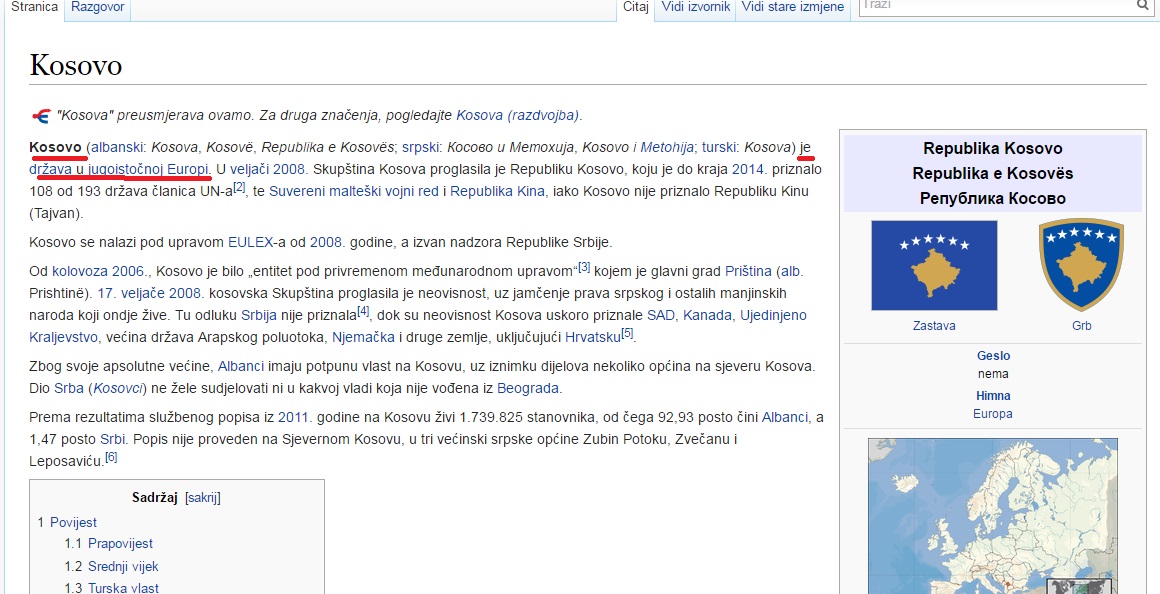Click the Kosovo page heading
Screen dimensions: 1160x594
(75, 66)
